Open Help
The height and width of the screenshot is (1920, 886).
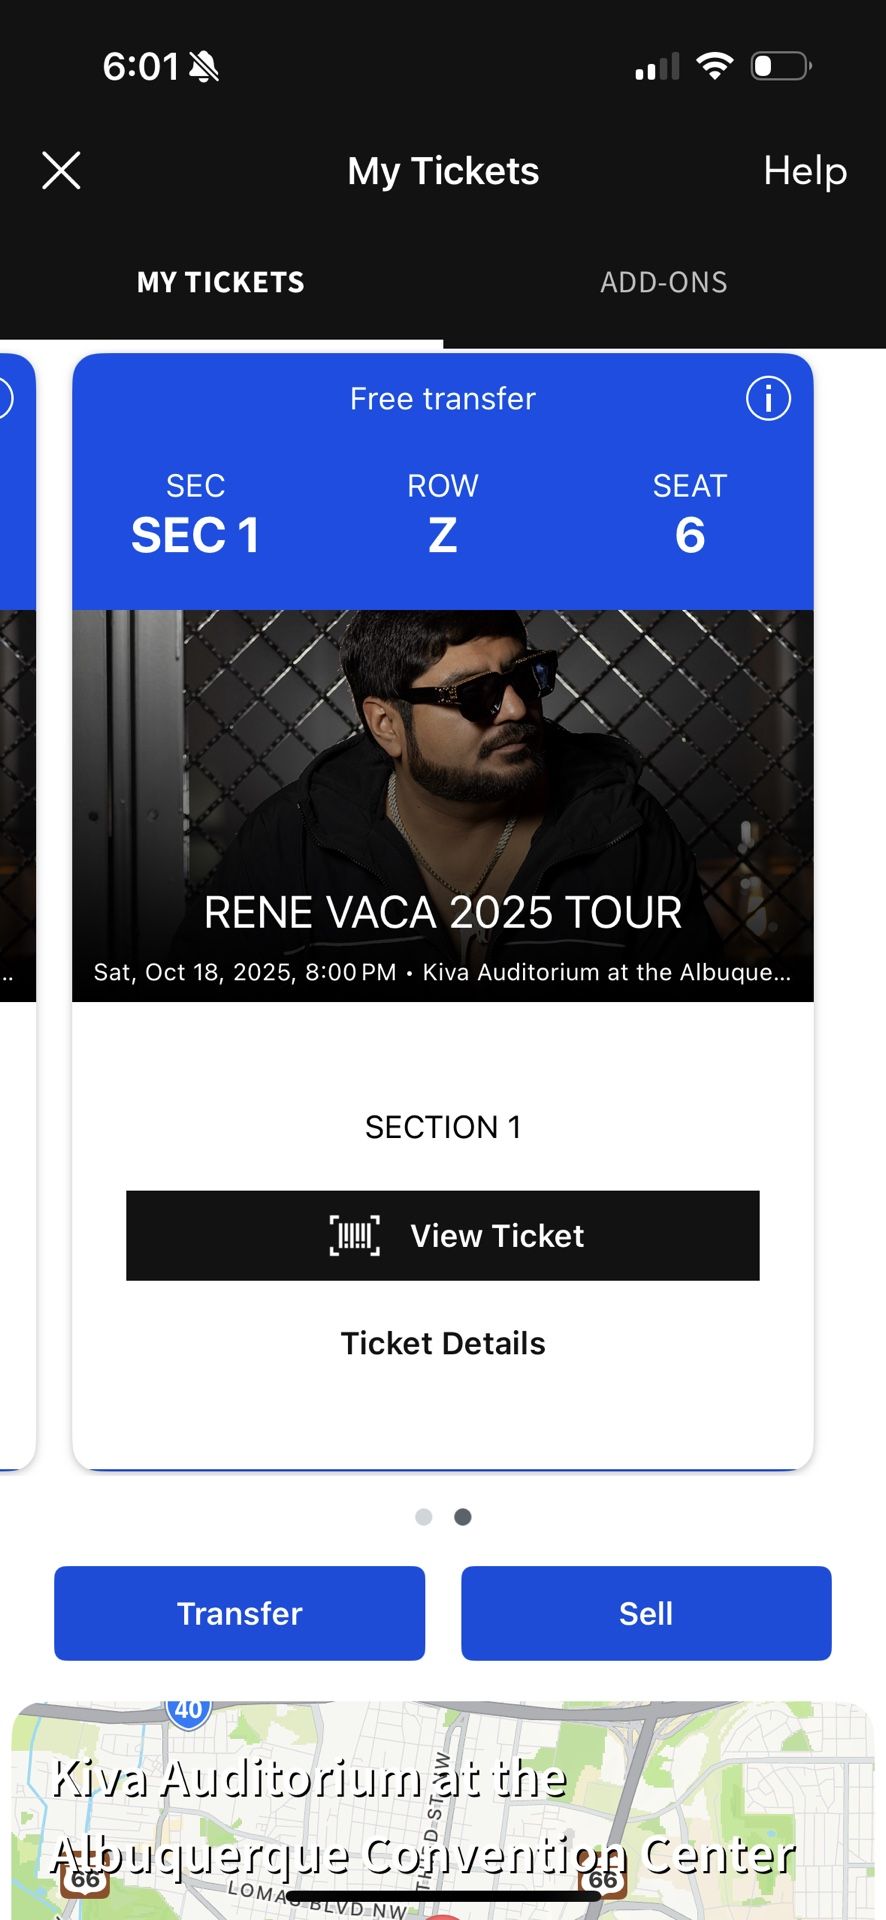coord(805,171)
